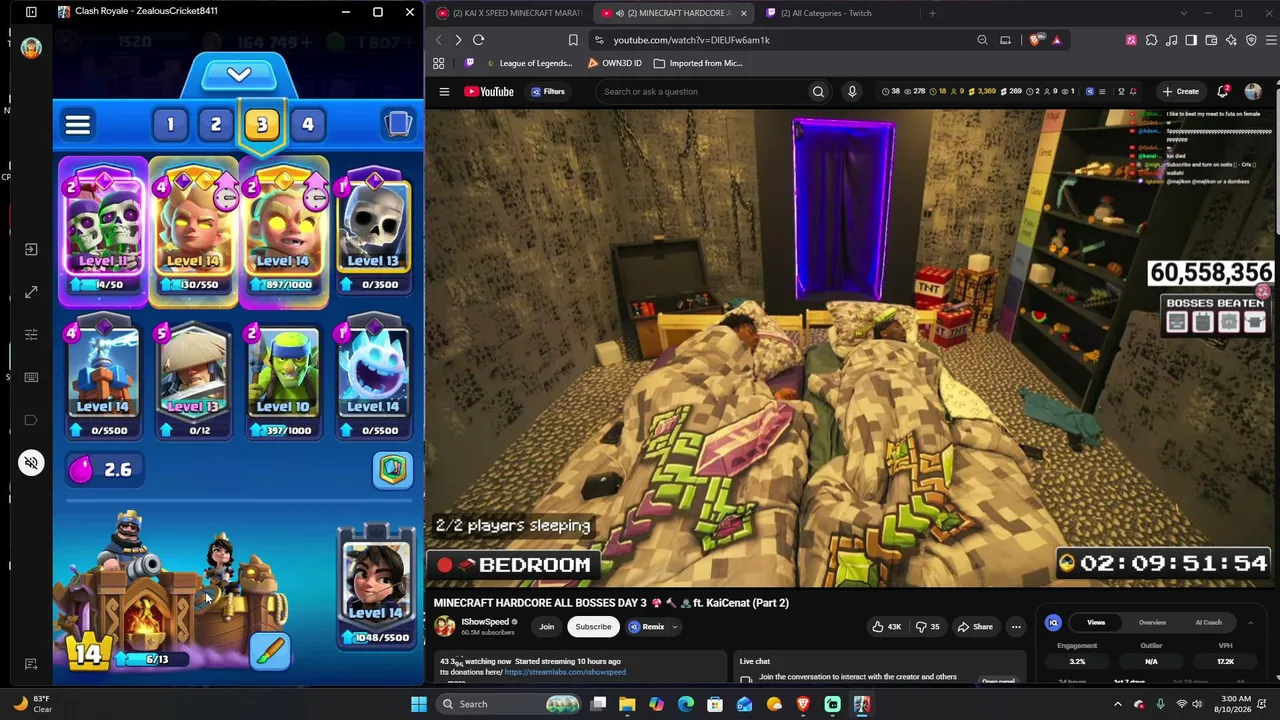Viewport: 1280px width, 720px height.
Task: Open File Explorer from the taskbar
Action: 627,704
